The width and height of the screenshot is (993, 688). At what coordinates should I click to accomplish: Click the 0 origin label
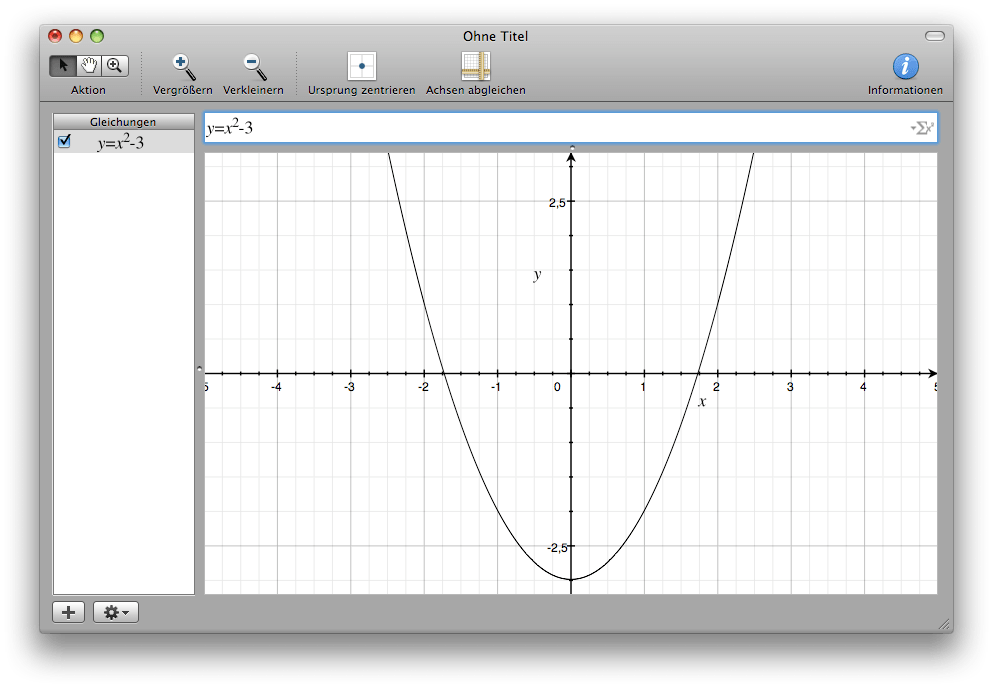click(557, 386)
